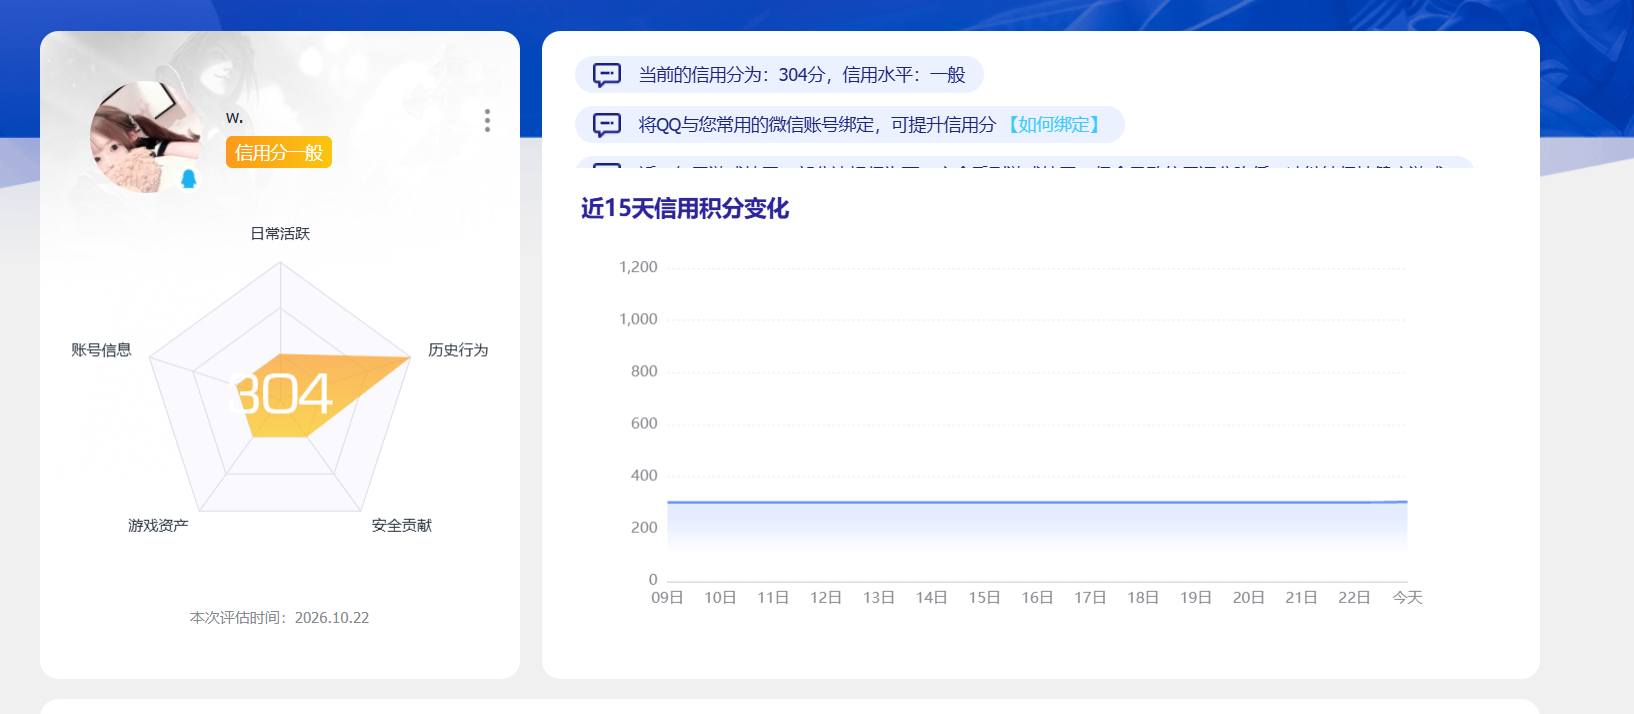Click the 12日 date on the chart axis
Viewport: 1634px width, 714px height.
tap(826, 597)
